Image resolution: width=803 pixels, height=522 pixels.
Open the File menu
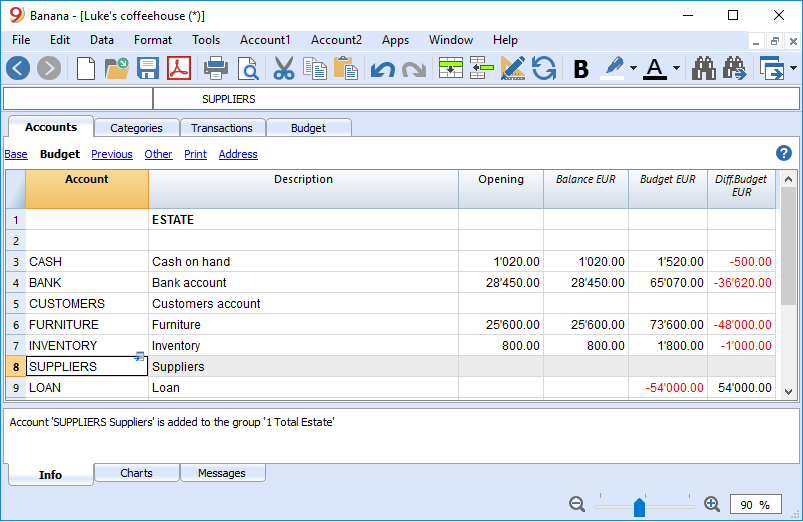[x=21, y=40]
